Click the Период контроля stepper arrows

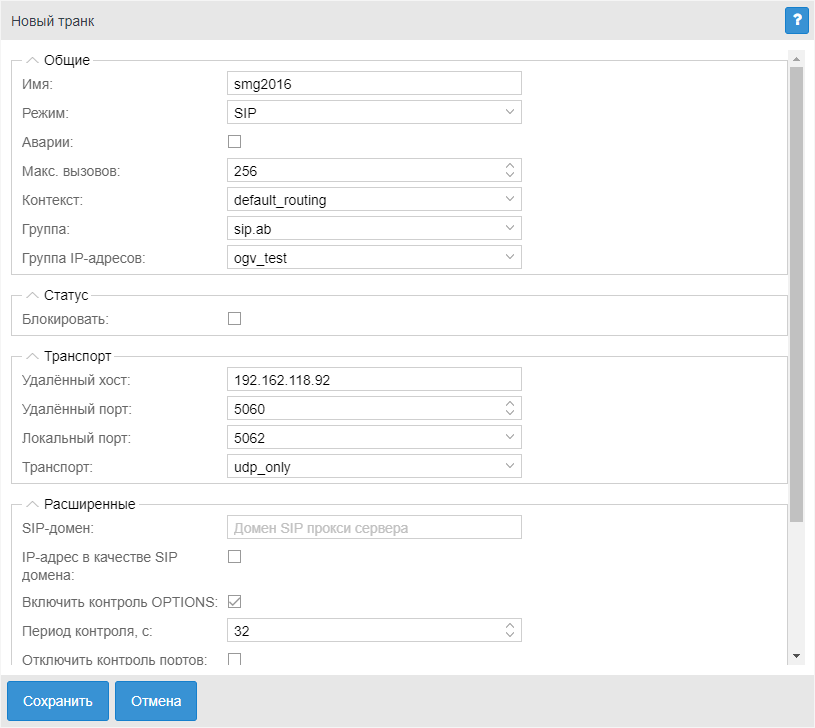509,630
